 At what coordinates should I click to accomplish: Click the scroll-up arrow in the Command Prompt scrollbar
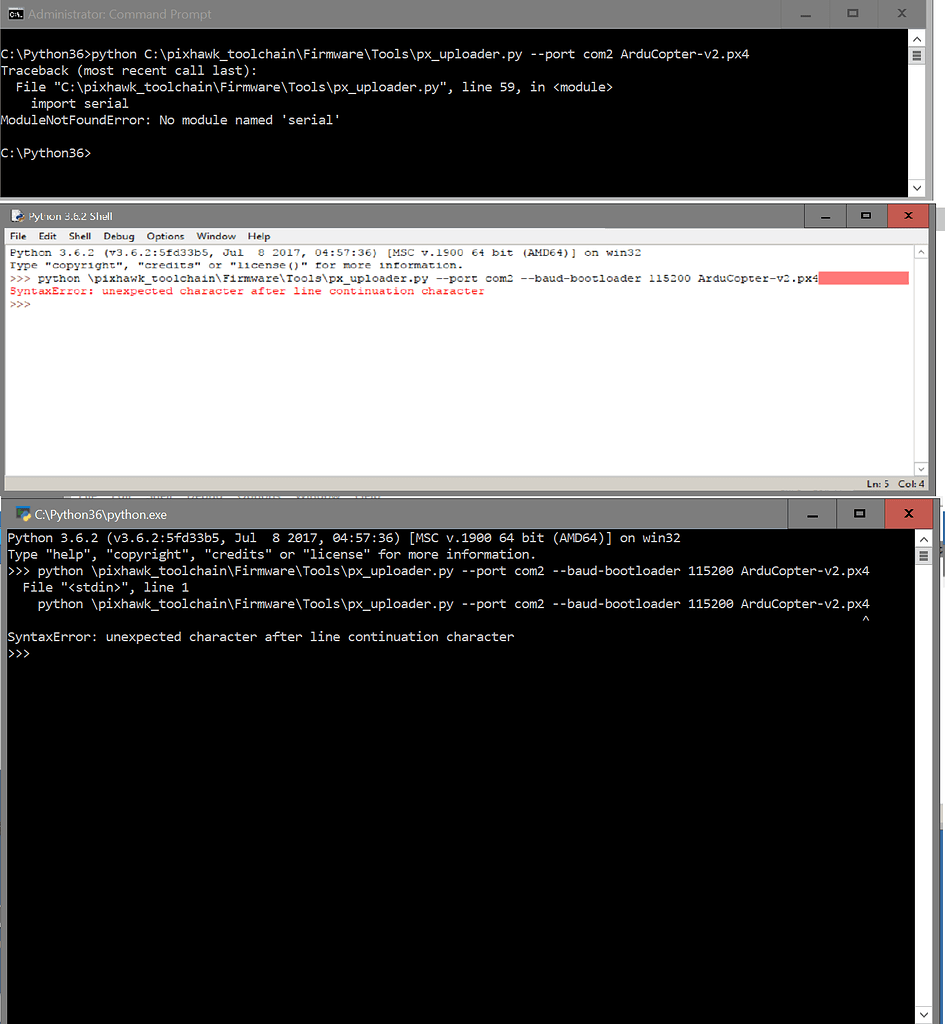click(917, 38)
